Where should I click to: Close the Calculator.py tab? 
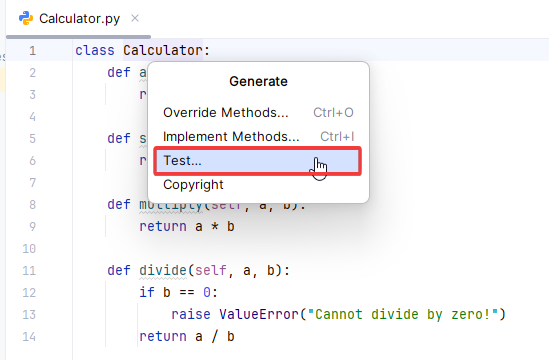tap(135, 18)
